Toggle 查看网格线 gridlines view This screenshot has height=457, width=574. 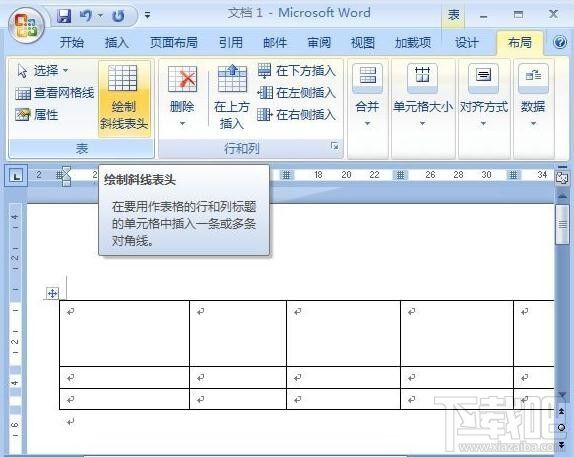click(x=55, y=93)
